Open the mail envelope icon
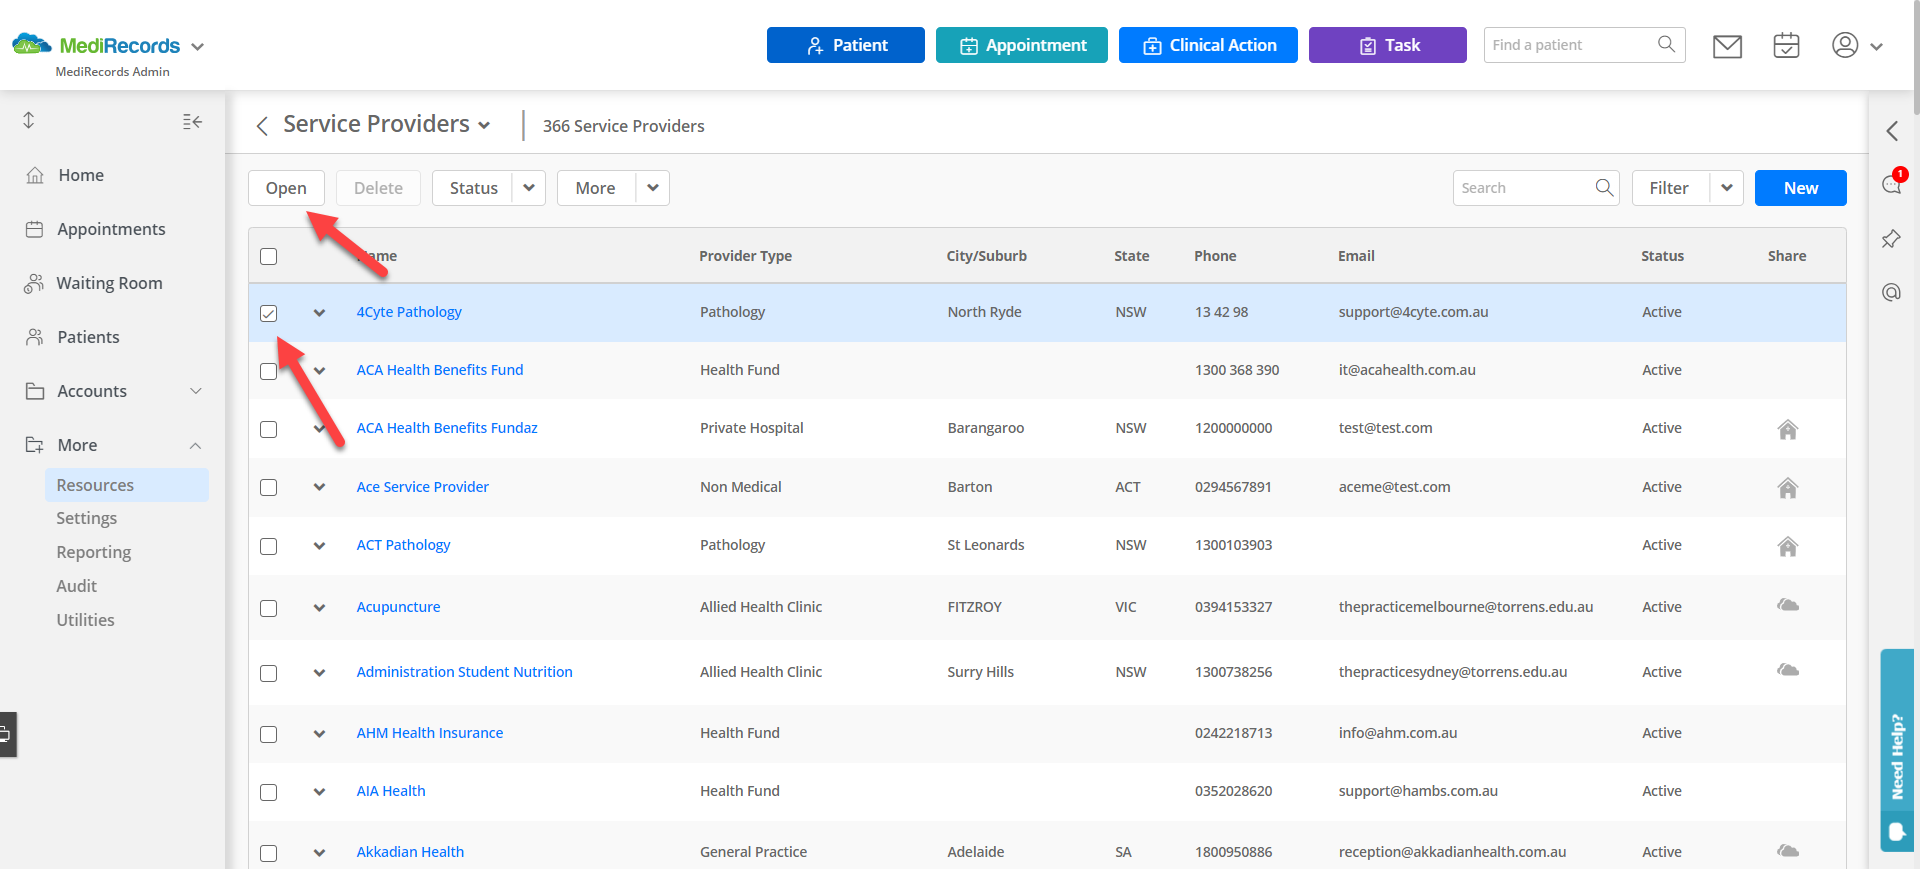Screen dimensions: 1920x869 pos(1727,46)
